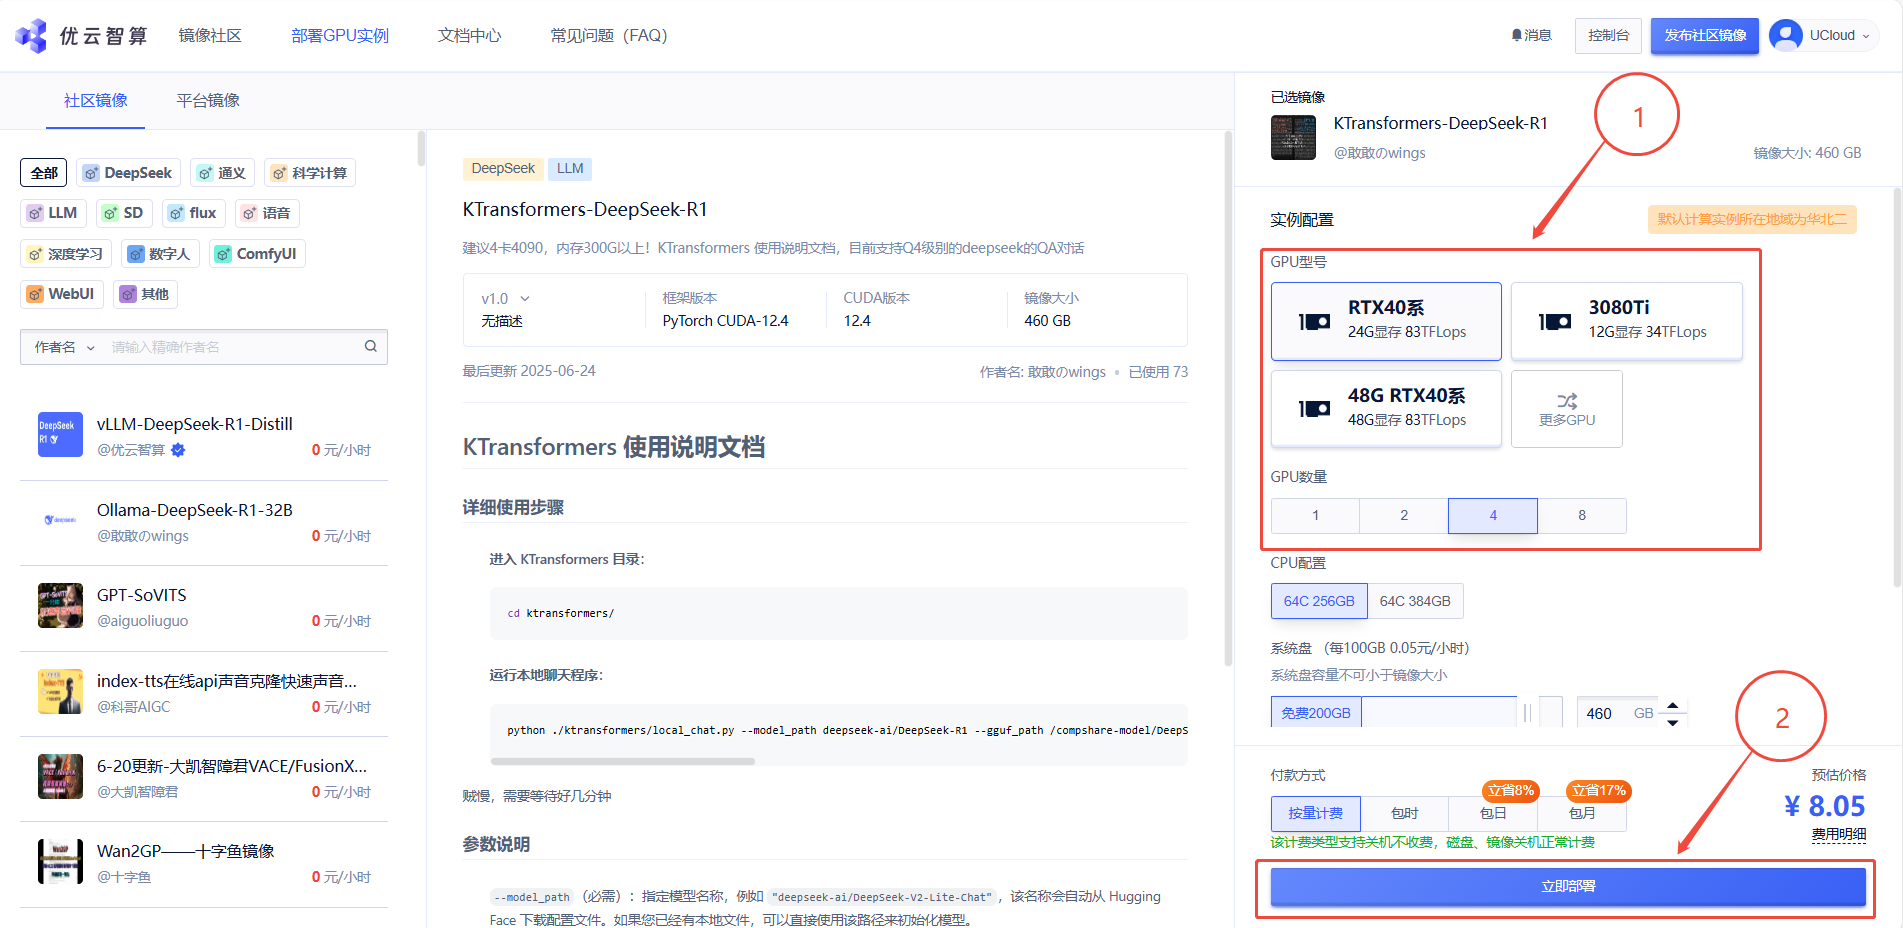The image size is (1903, 928).
Task: Select the 3080Ti GPU model
Action: coord(1626,321)
